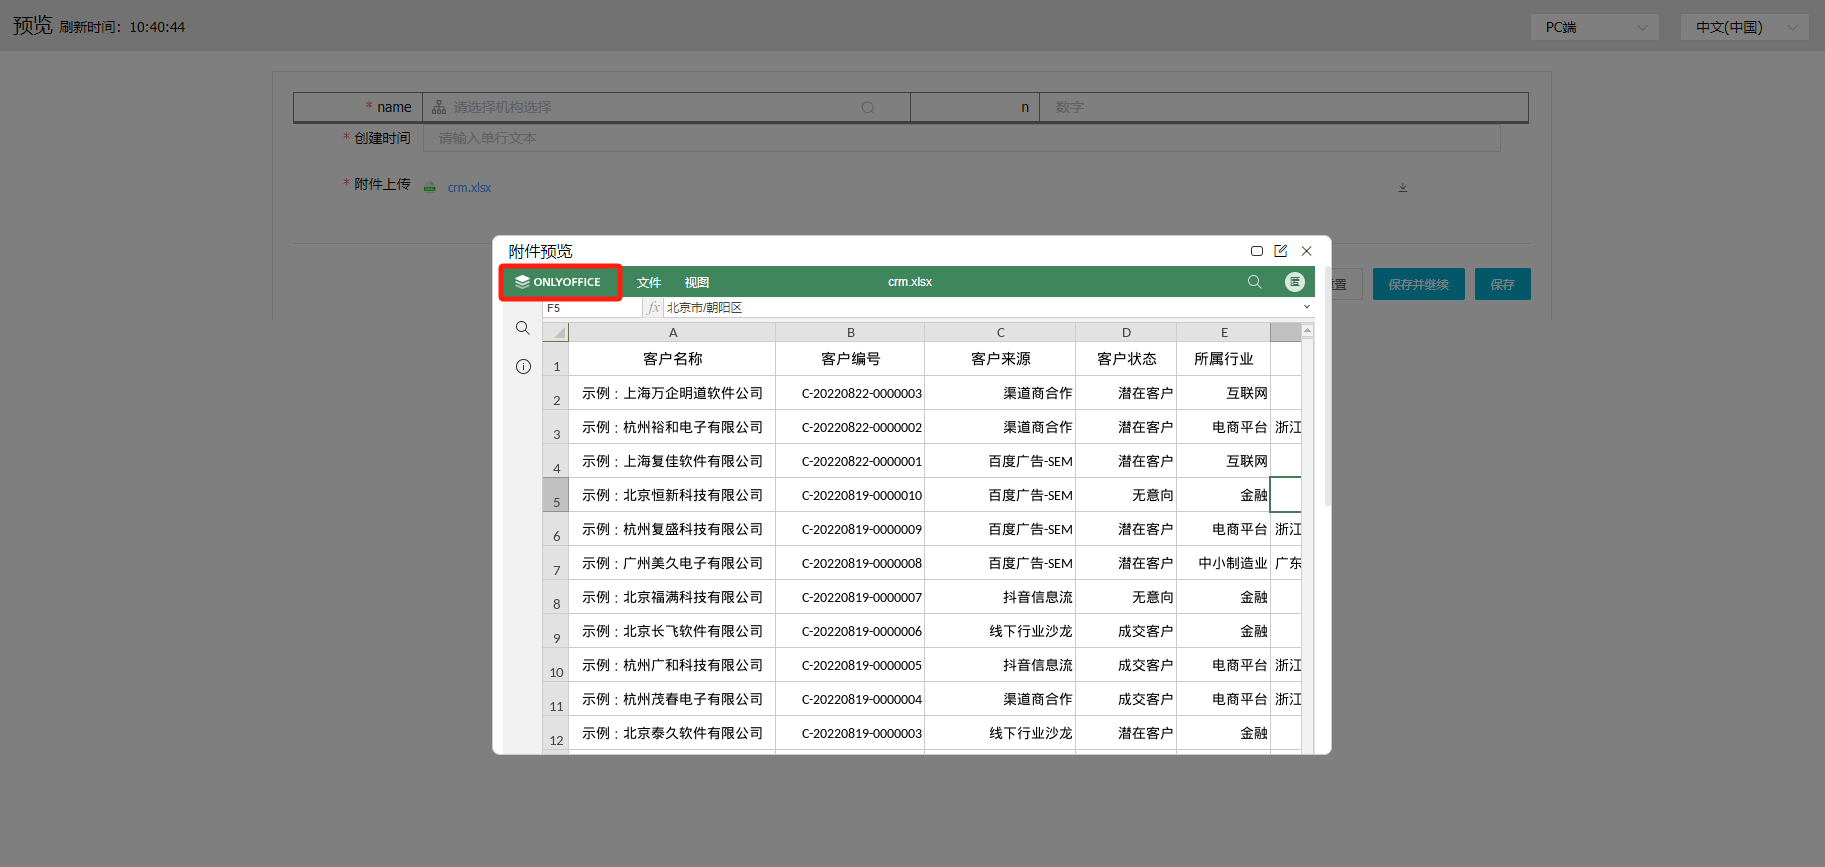Open the left sidebar search panel
The height and width of the screenshot is (867, 1825).
coord(523,328)
